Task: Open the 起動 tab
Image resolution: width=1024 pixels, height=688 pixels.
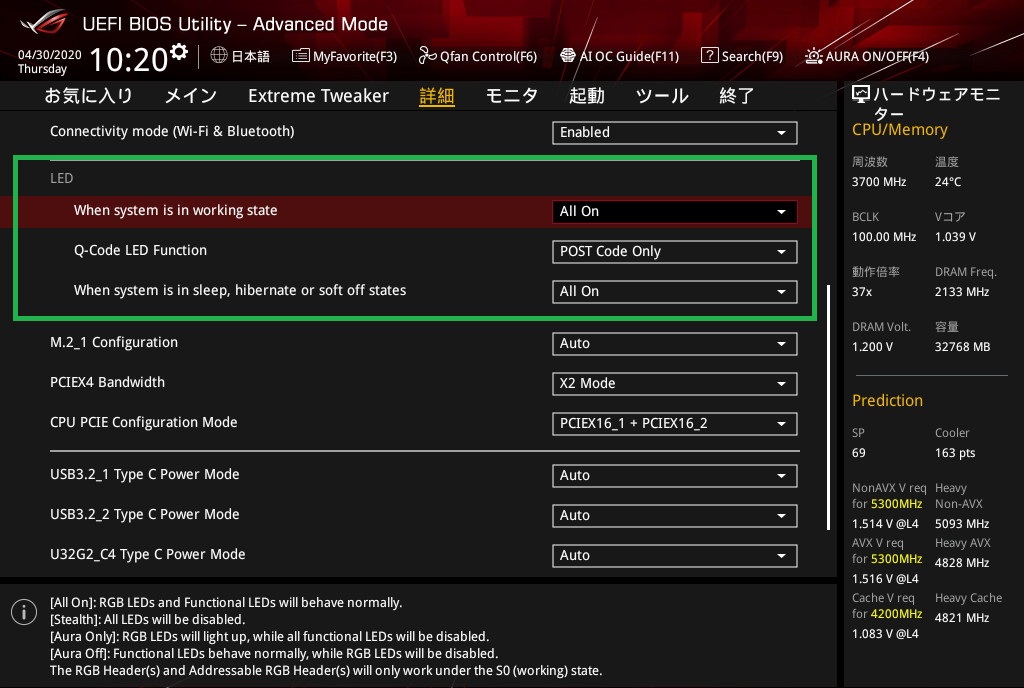Action: click(586, 96)
